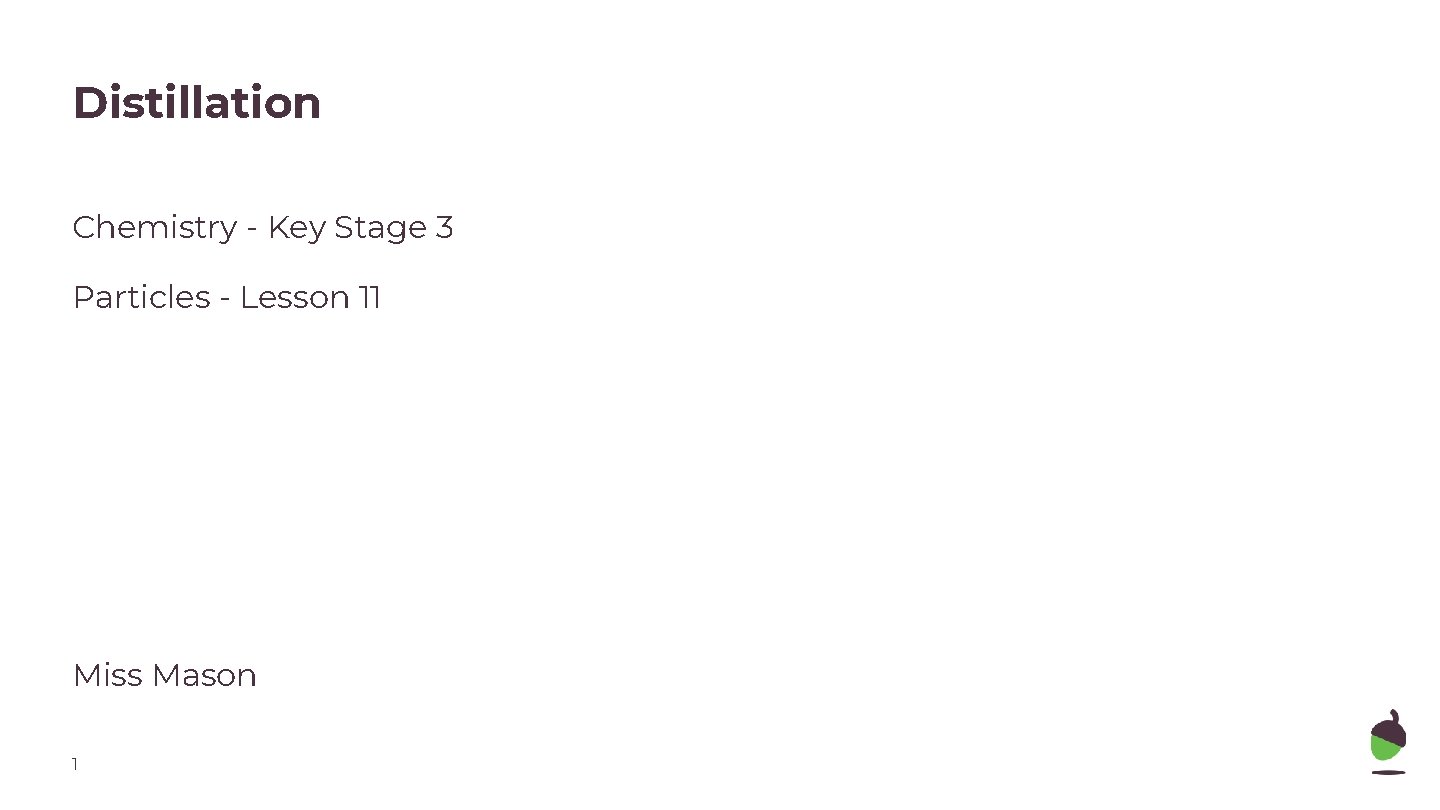Click the word Chemistry
Screen dimensions: 1440x810
pyautogui.click(x=154, y=228)
